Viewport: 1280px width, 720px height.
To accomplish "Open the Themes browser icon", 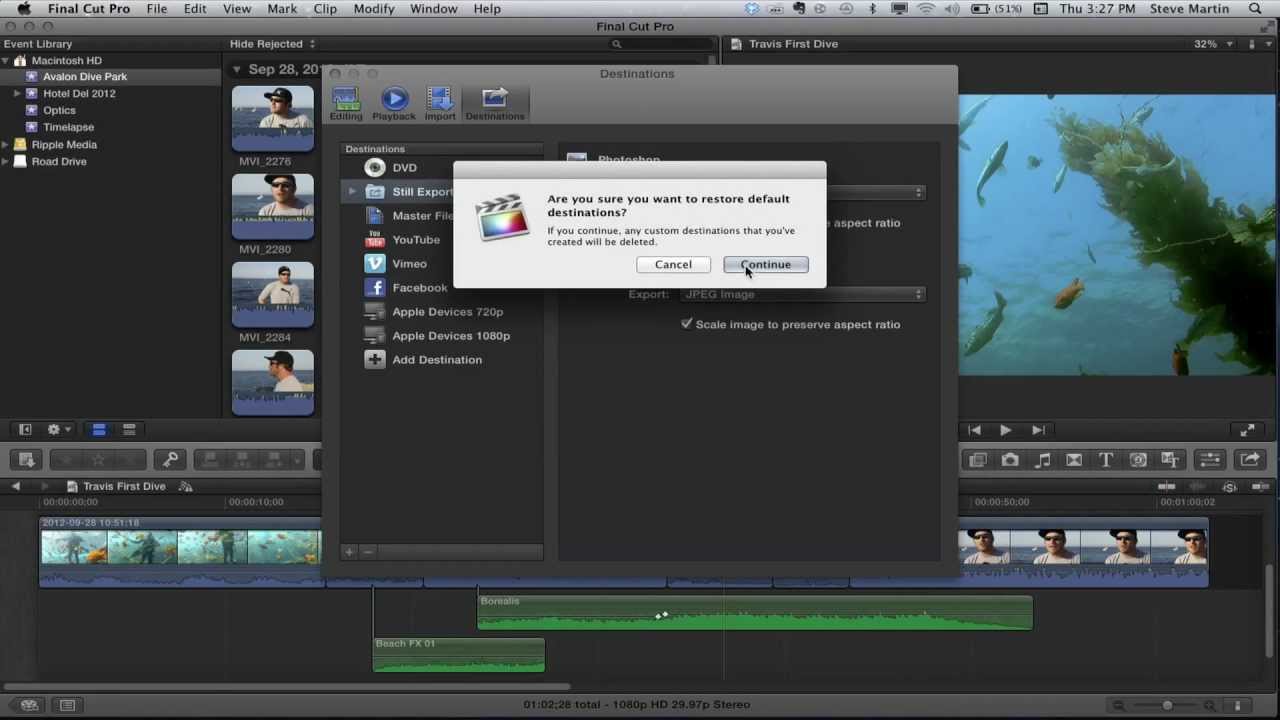I will [1170, 460].
